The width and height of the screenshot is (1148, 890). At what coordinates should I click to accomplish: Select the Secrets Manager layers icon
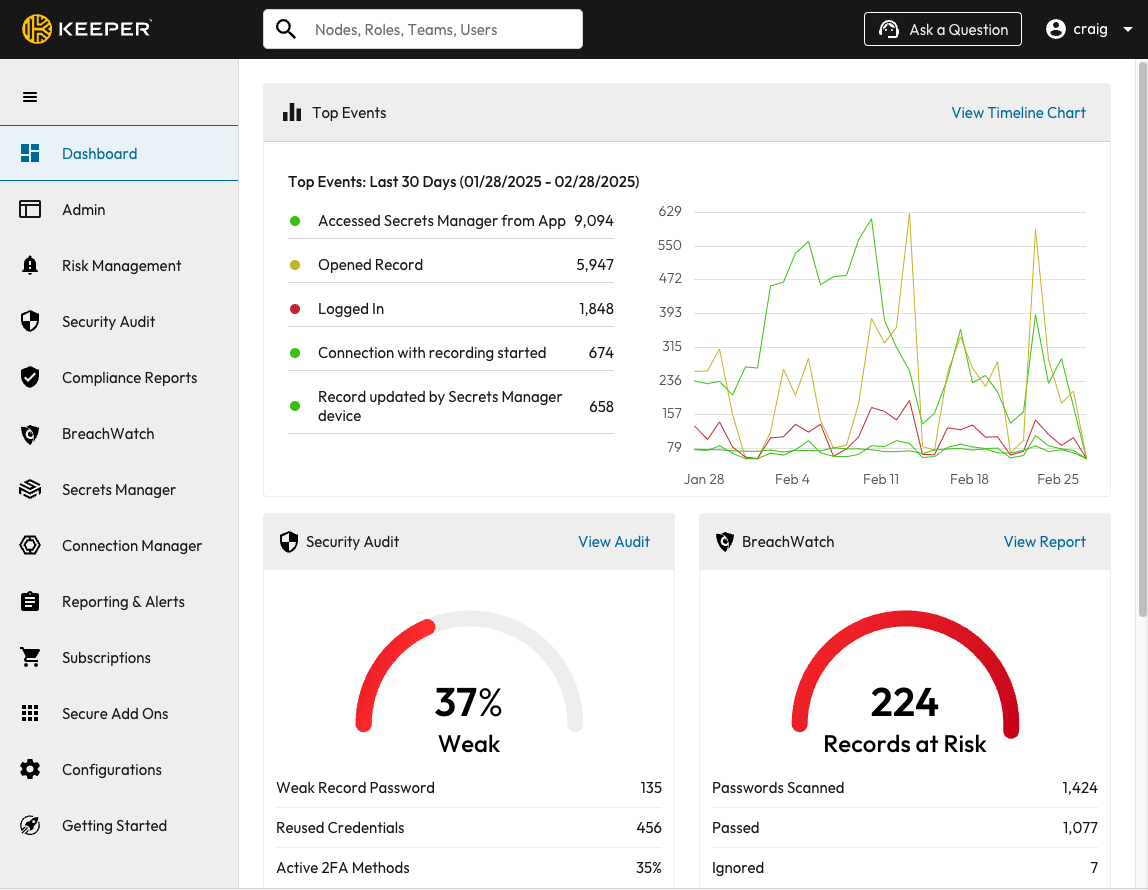(30, 490)
